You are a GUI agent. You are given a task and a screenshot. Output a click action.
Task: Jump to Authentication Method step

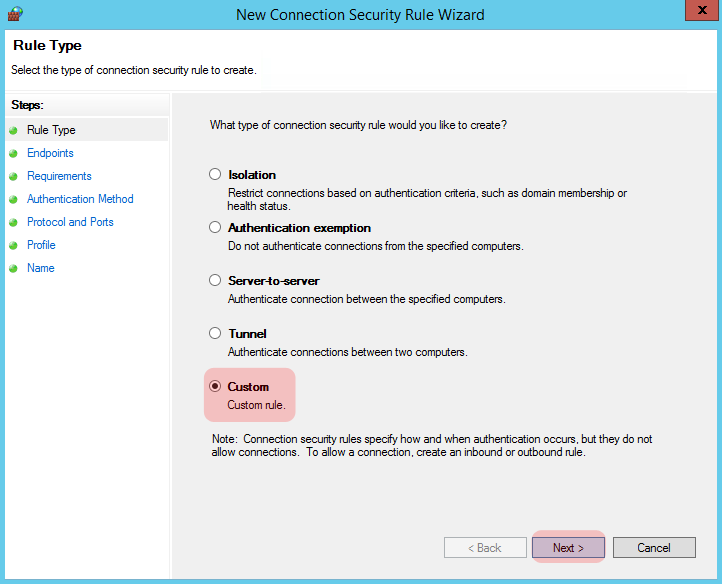tap(80, 199)
